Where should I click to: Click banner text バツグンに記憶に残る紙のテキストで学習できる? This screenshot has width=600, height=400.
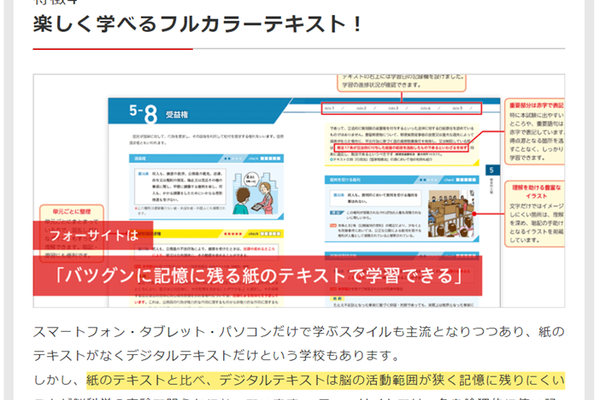(257, 276)
